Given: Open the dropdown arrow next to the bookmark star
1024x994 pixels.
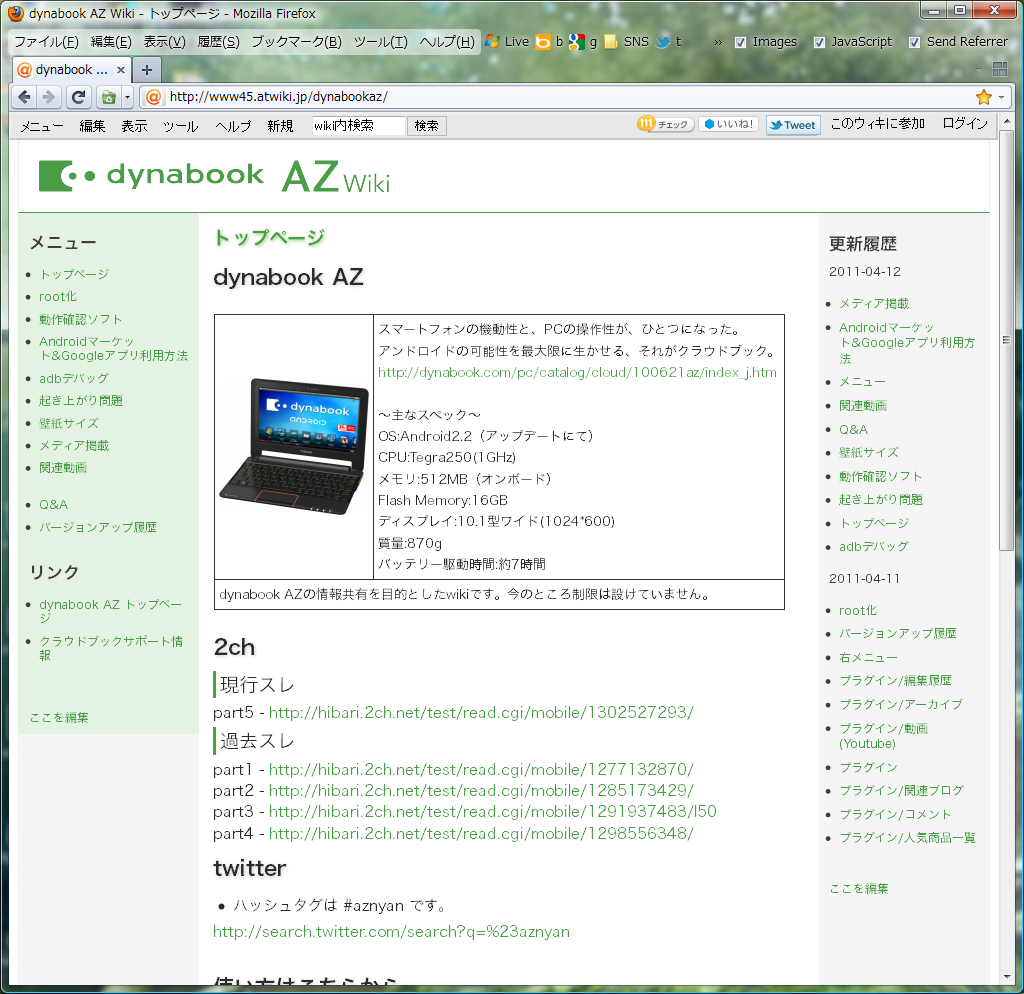Looking at the screenshot, I should point(1001,97).
